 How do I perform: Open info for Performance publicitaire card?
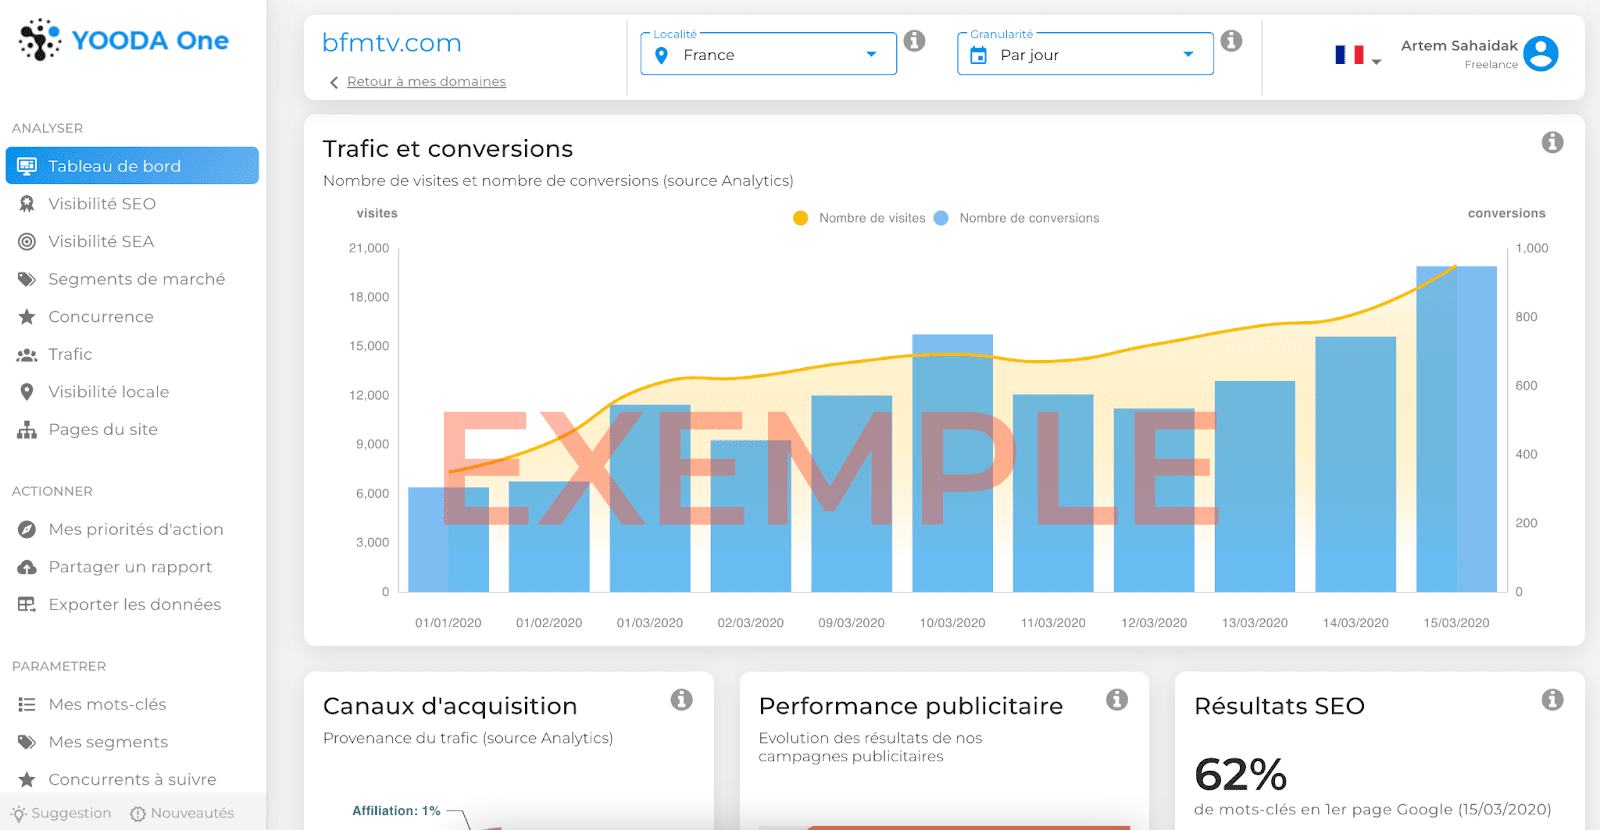click(1117, 700)
